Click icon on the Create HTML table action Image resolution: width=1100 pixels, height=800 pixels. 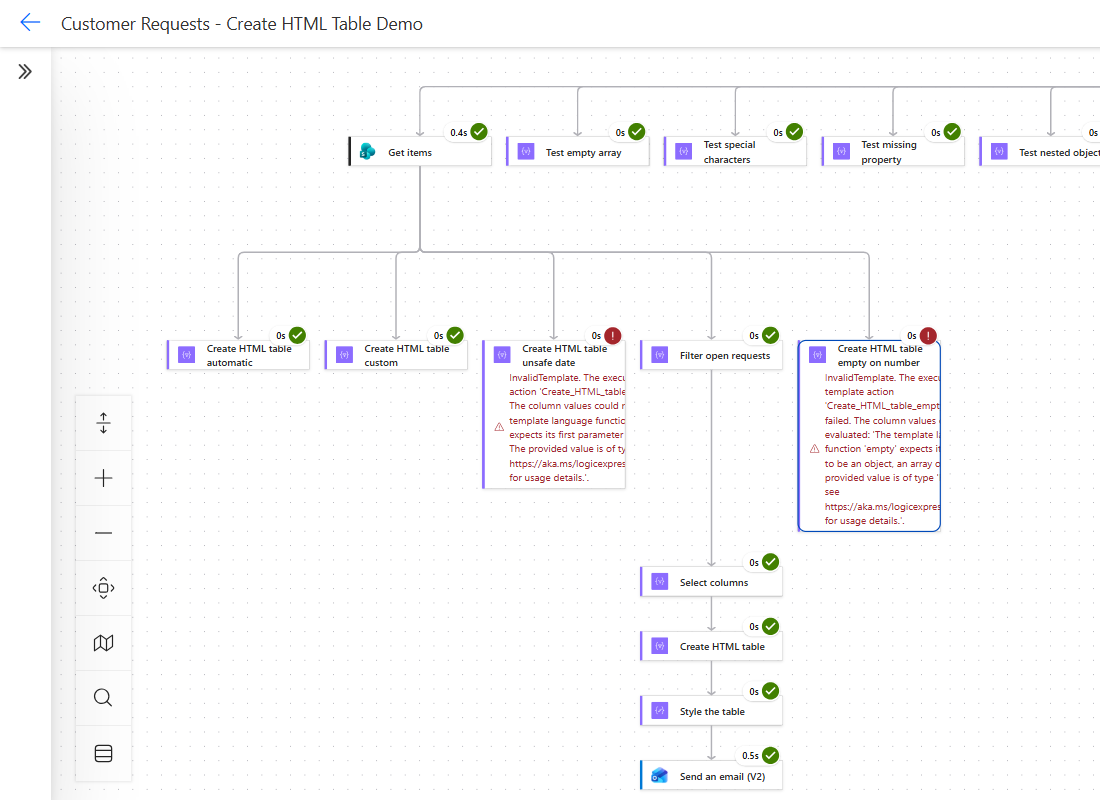click(660, 646)
